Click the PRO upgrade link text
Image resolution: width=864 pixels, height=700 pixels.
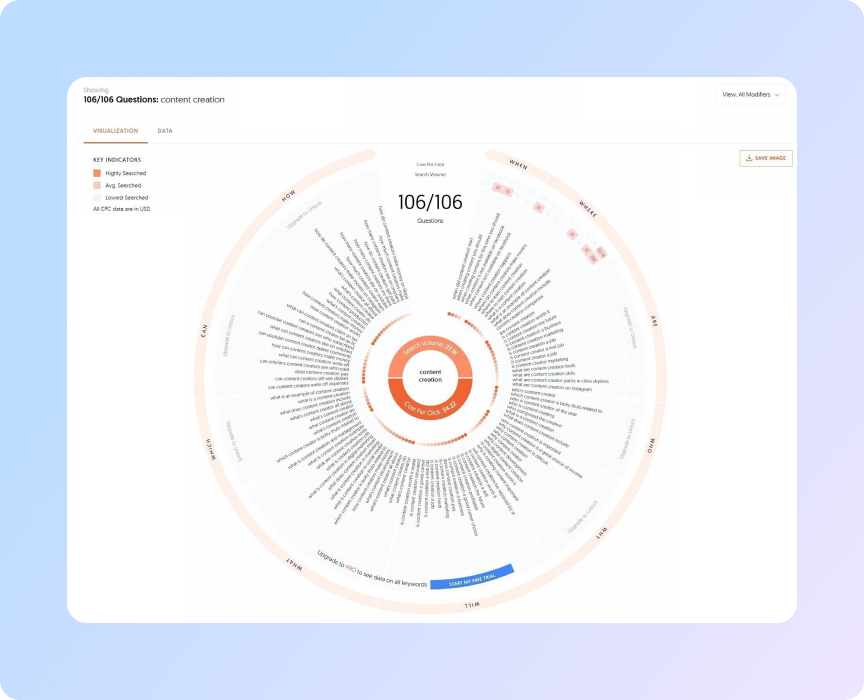351,569
